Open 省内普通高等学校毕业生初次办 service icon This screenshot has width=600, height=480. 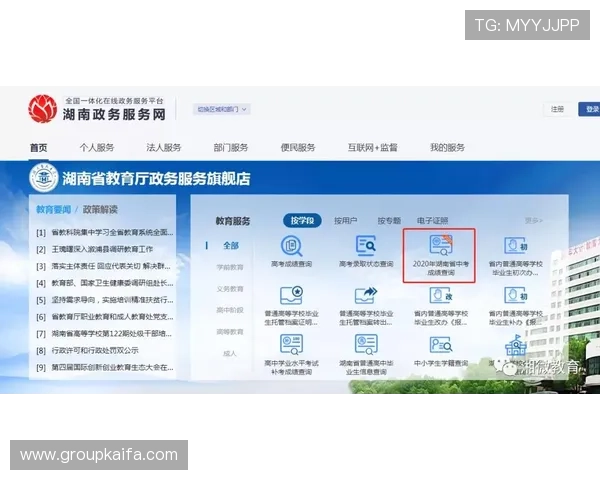coord(515,246)
